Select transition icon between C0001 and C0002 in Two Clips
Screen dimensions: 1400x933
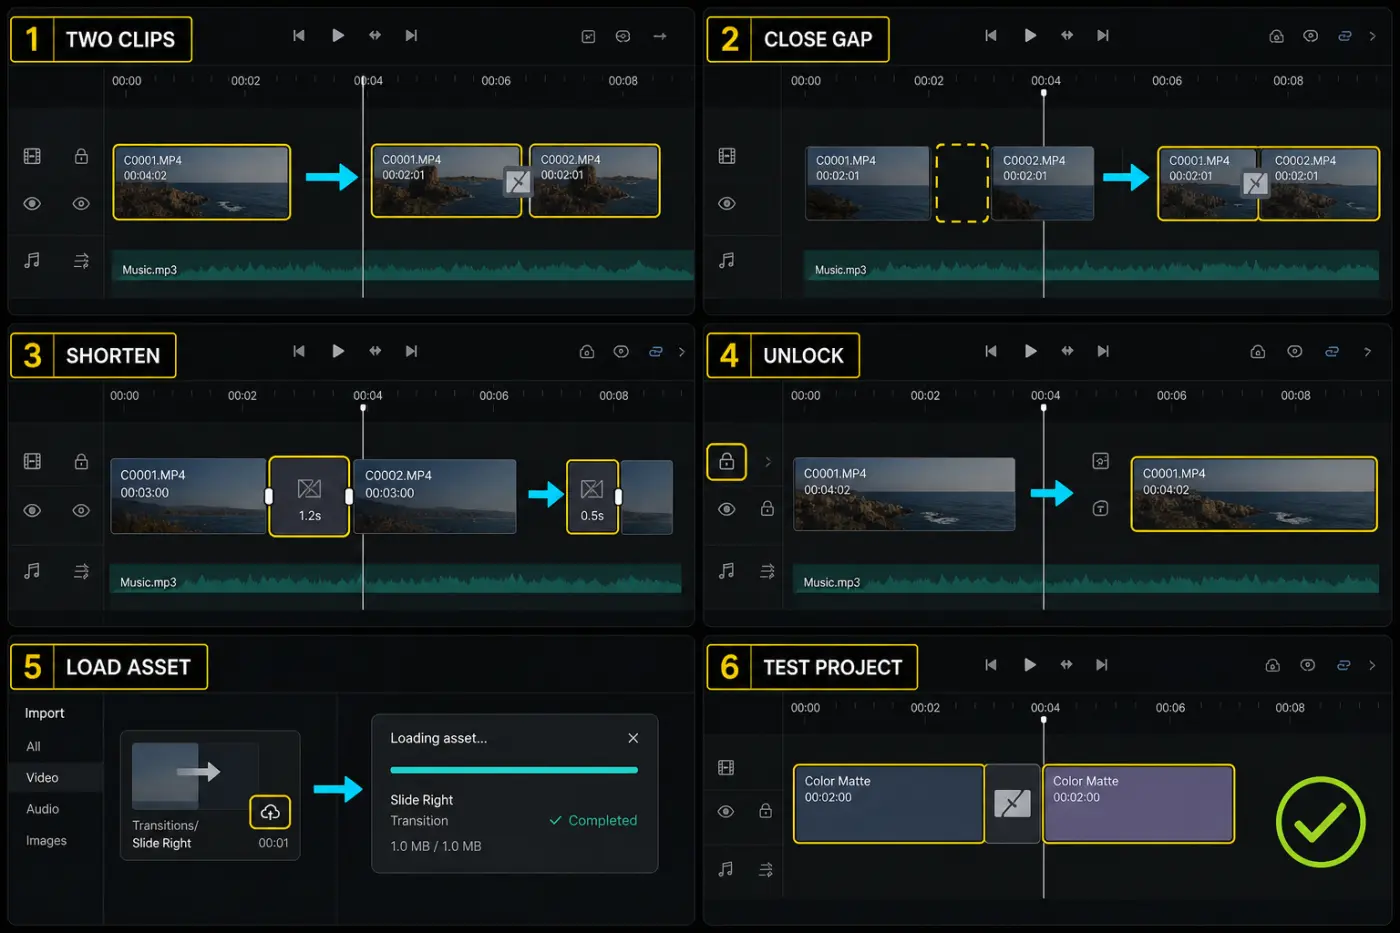pos(517,182)
